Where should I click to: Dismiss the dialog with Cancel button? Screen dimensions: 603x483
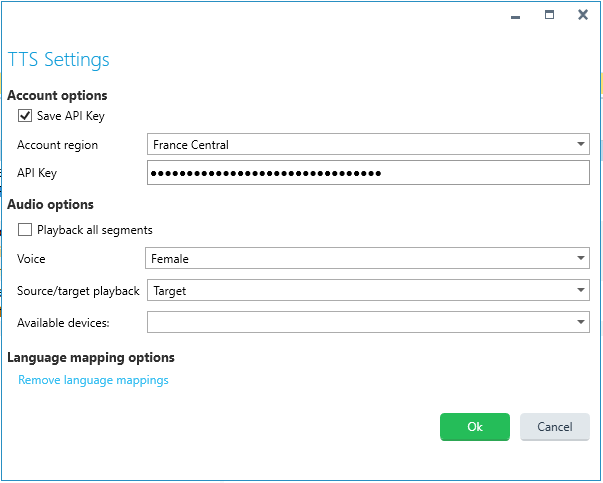(555, 426)
